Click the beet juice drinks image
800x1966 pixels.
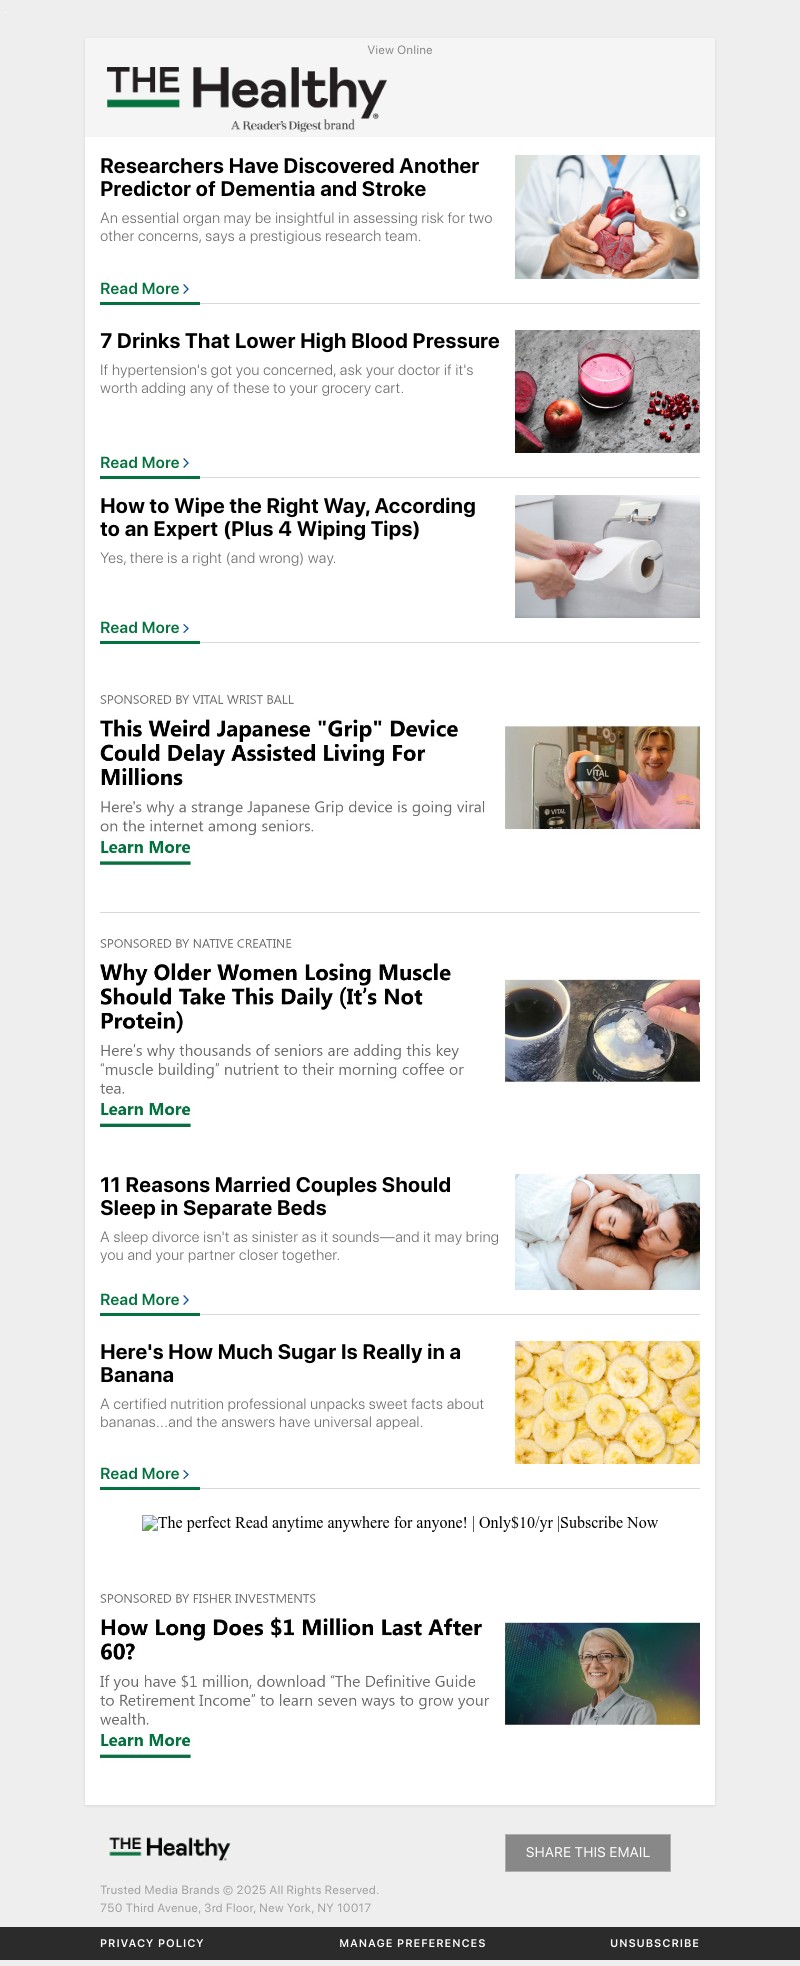(x=607, y=391)
